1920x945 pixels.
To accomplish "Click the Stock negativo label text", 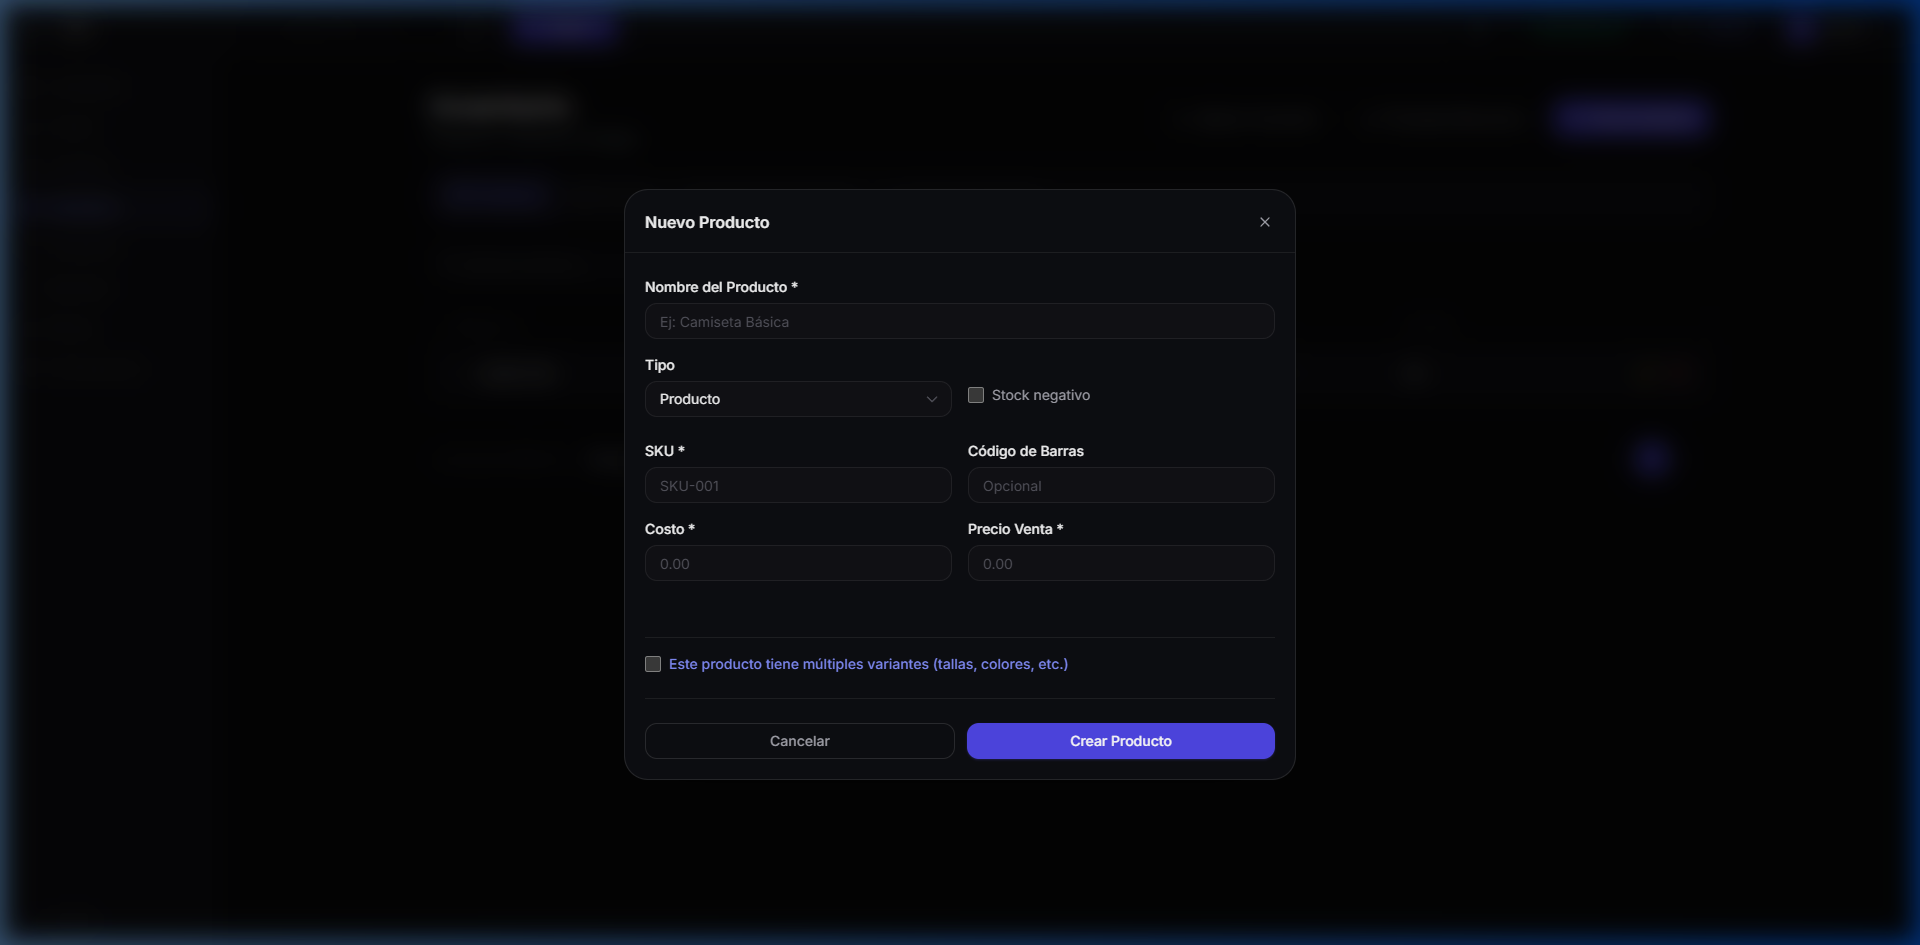I will (1040, 395).
